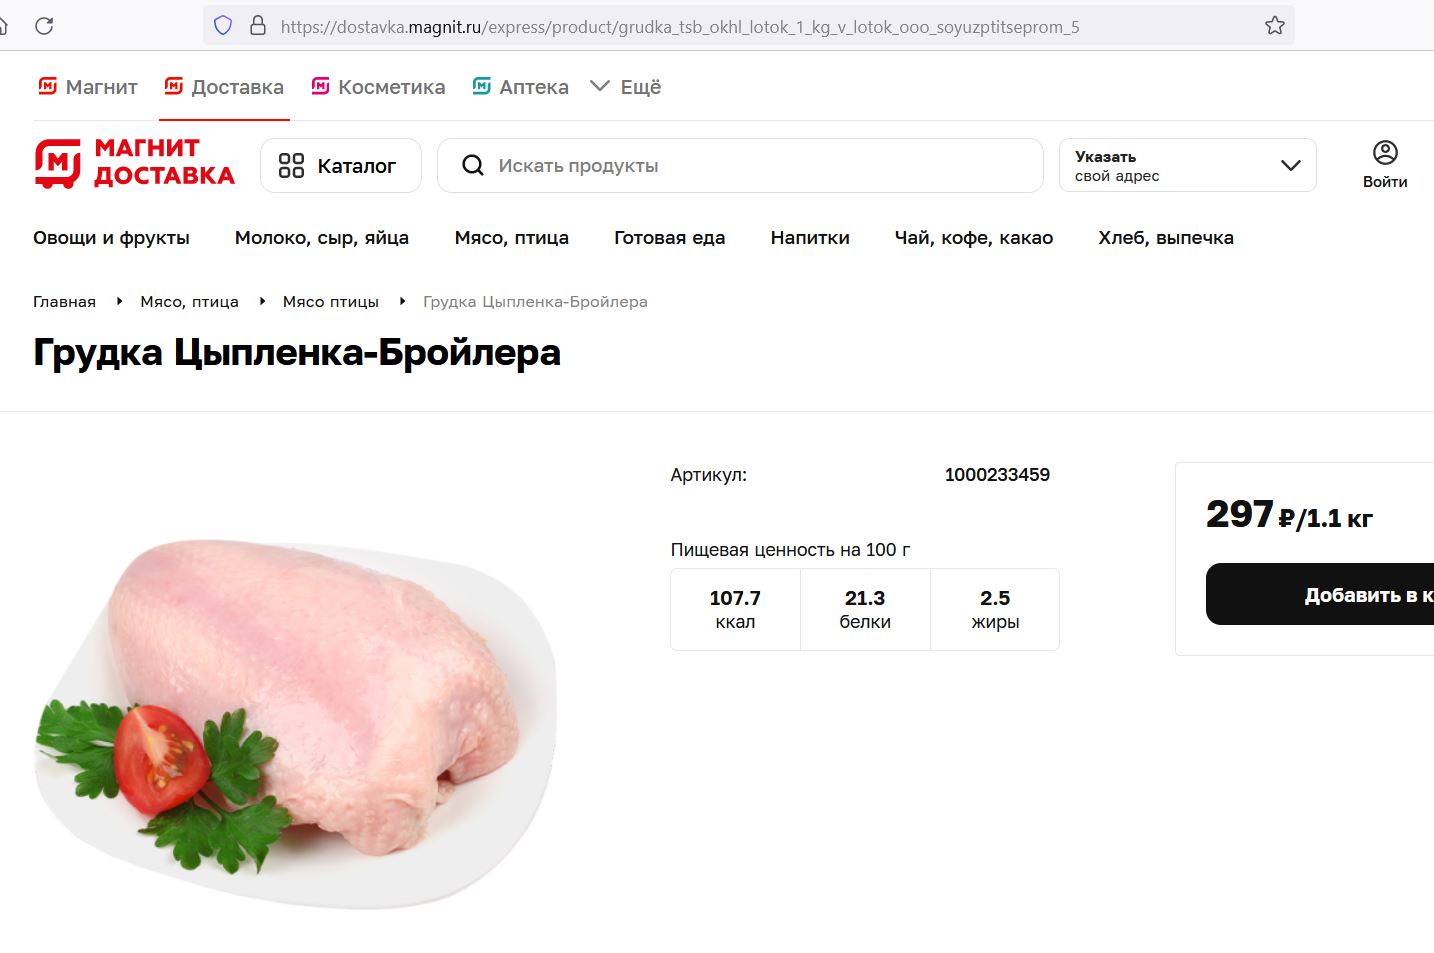The image size is (1434, 953).
Task: Open the Указать свой адрес dropdown
Action: click(x=1188, y=166)
